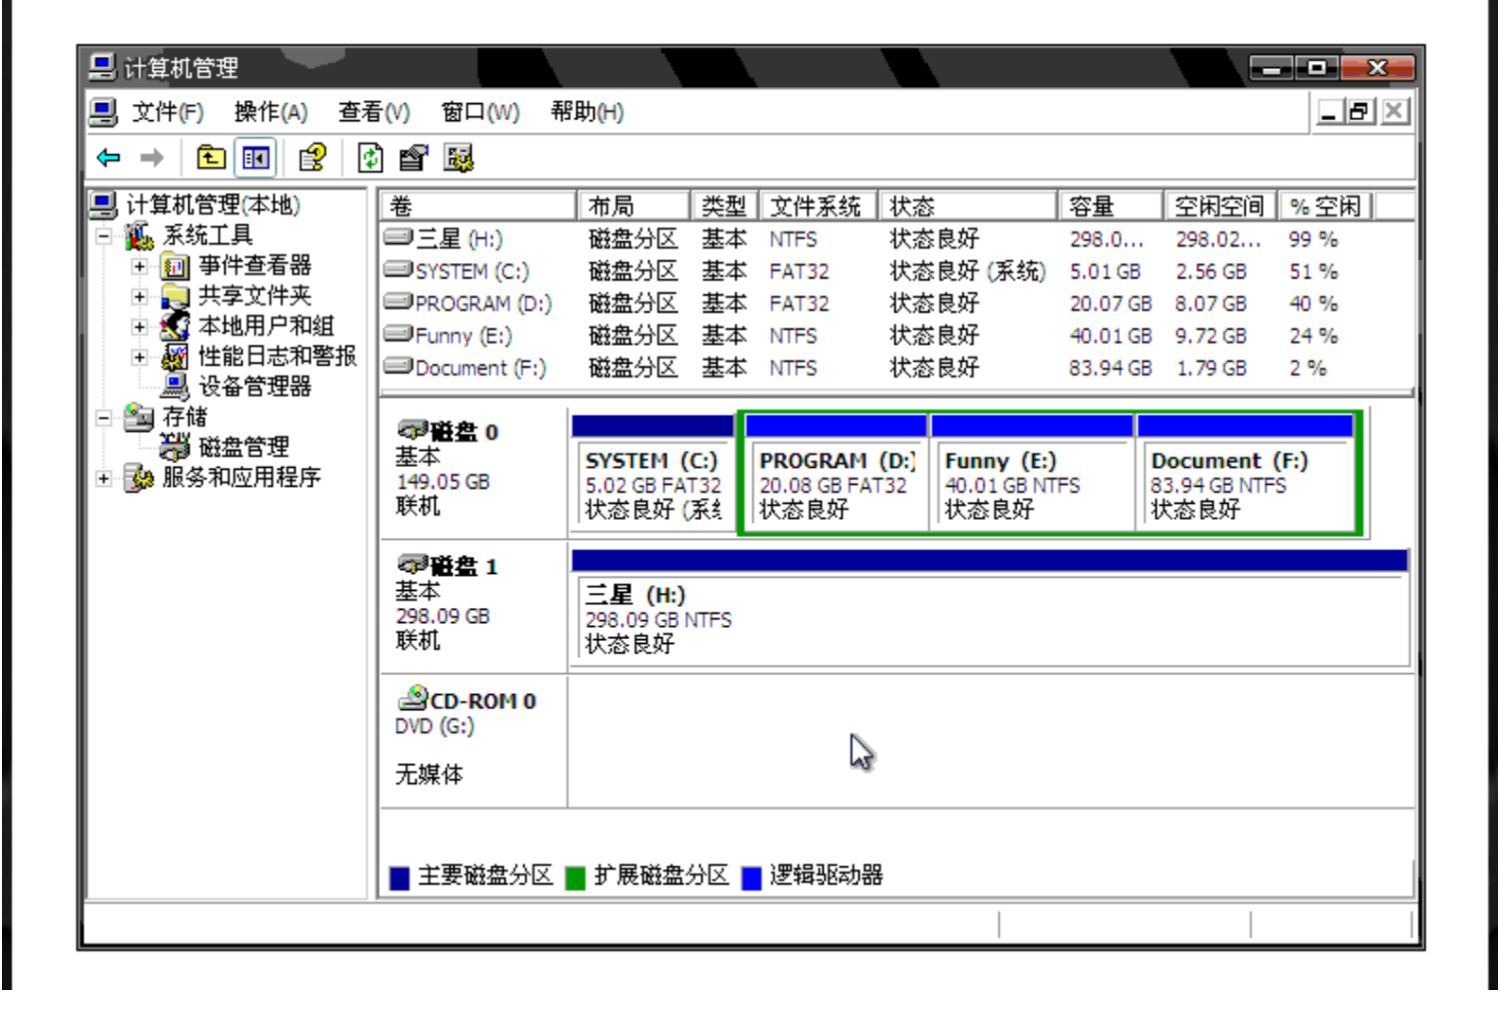
Task: Click the 5.01 GB capacity cell
Action: [1105, 272]
